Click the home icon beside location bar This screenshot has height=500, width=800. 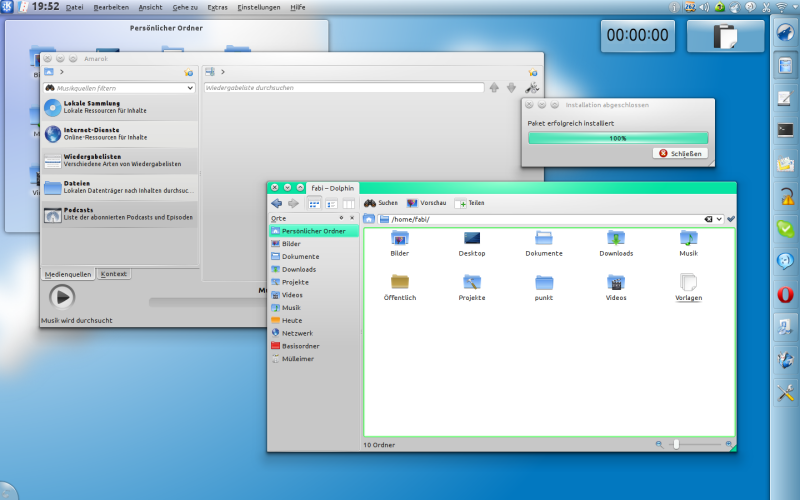coord(369,219)
